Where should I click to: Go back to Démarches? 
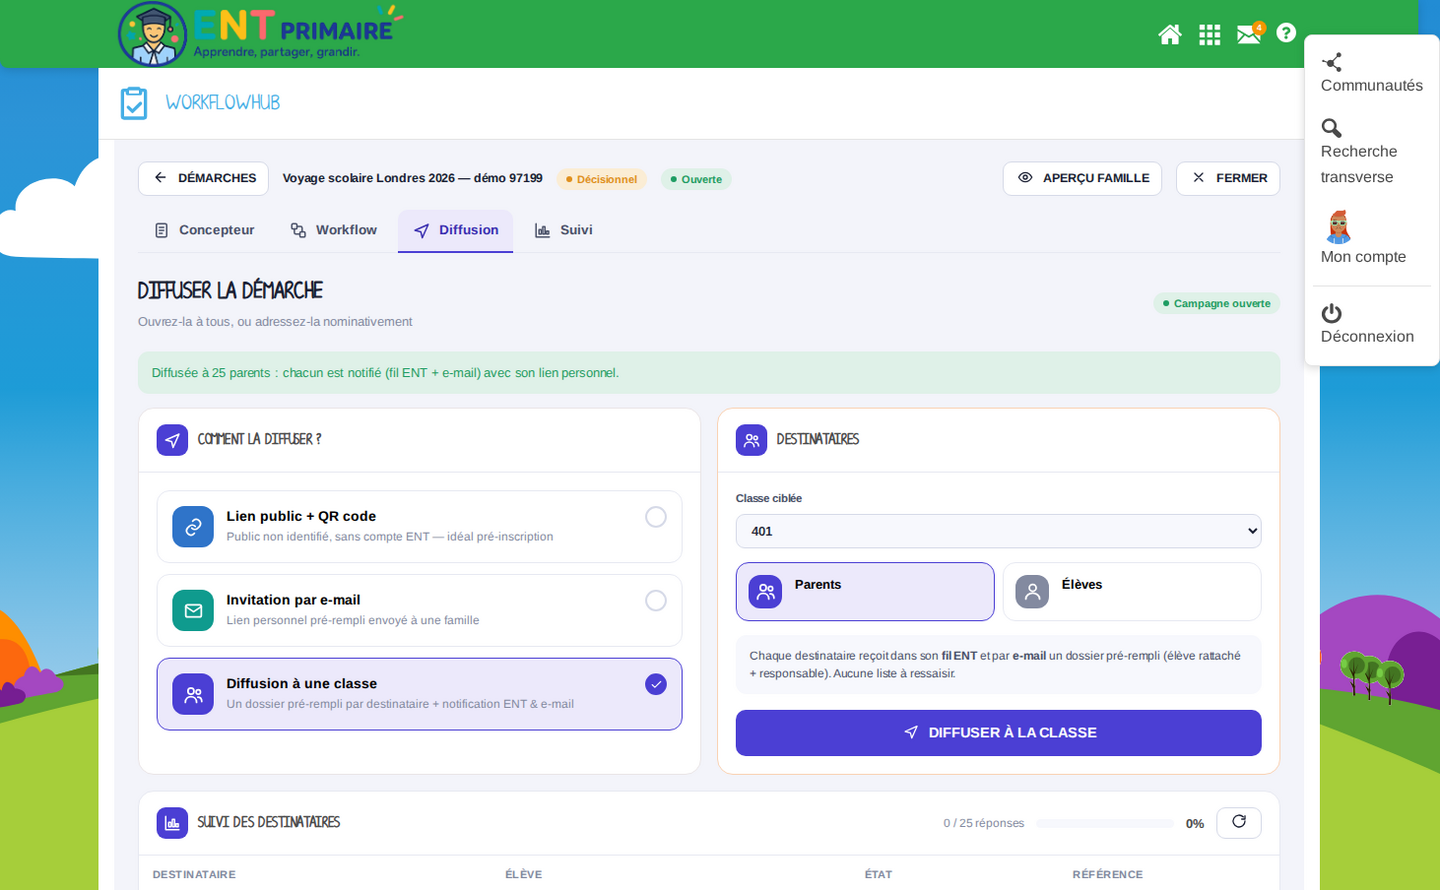tap(204, 178)
